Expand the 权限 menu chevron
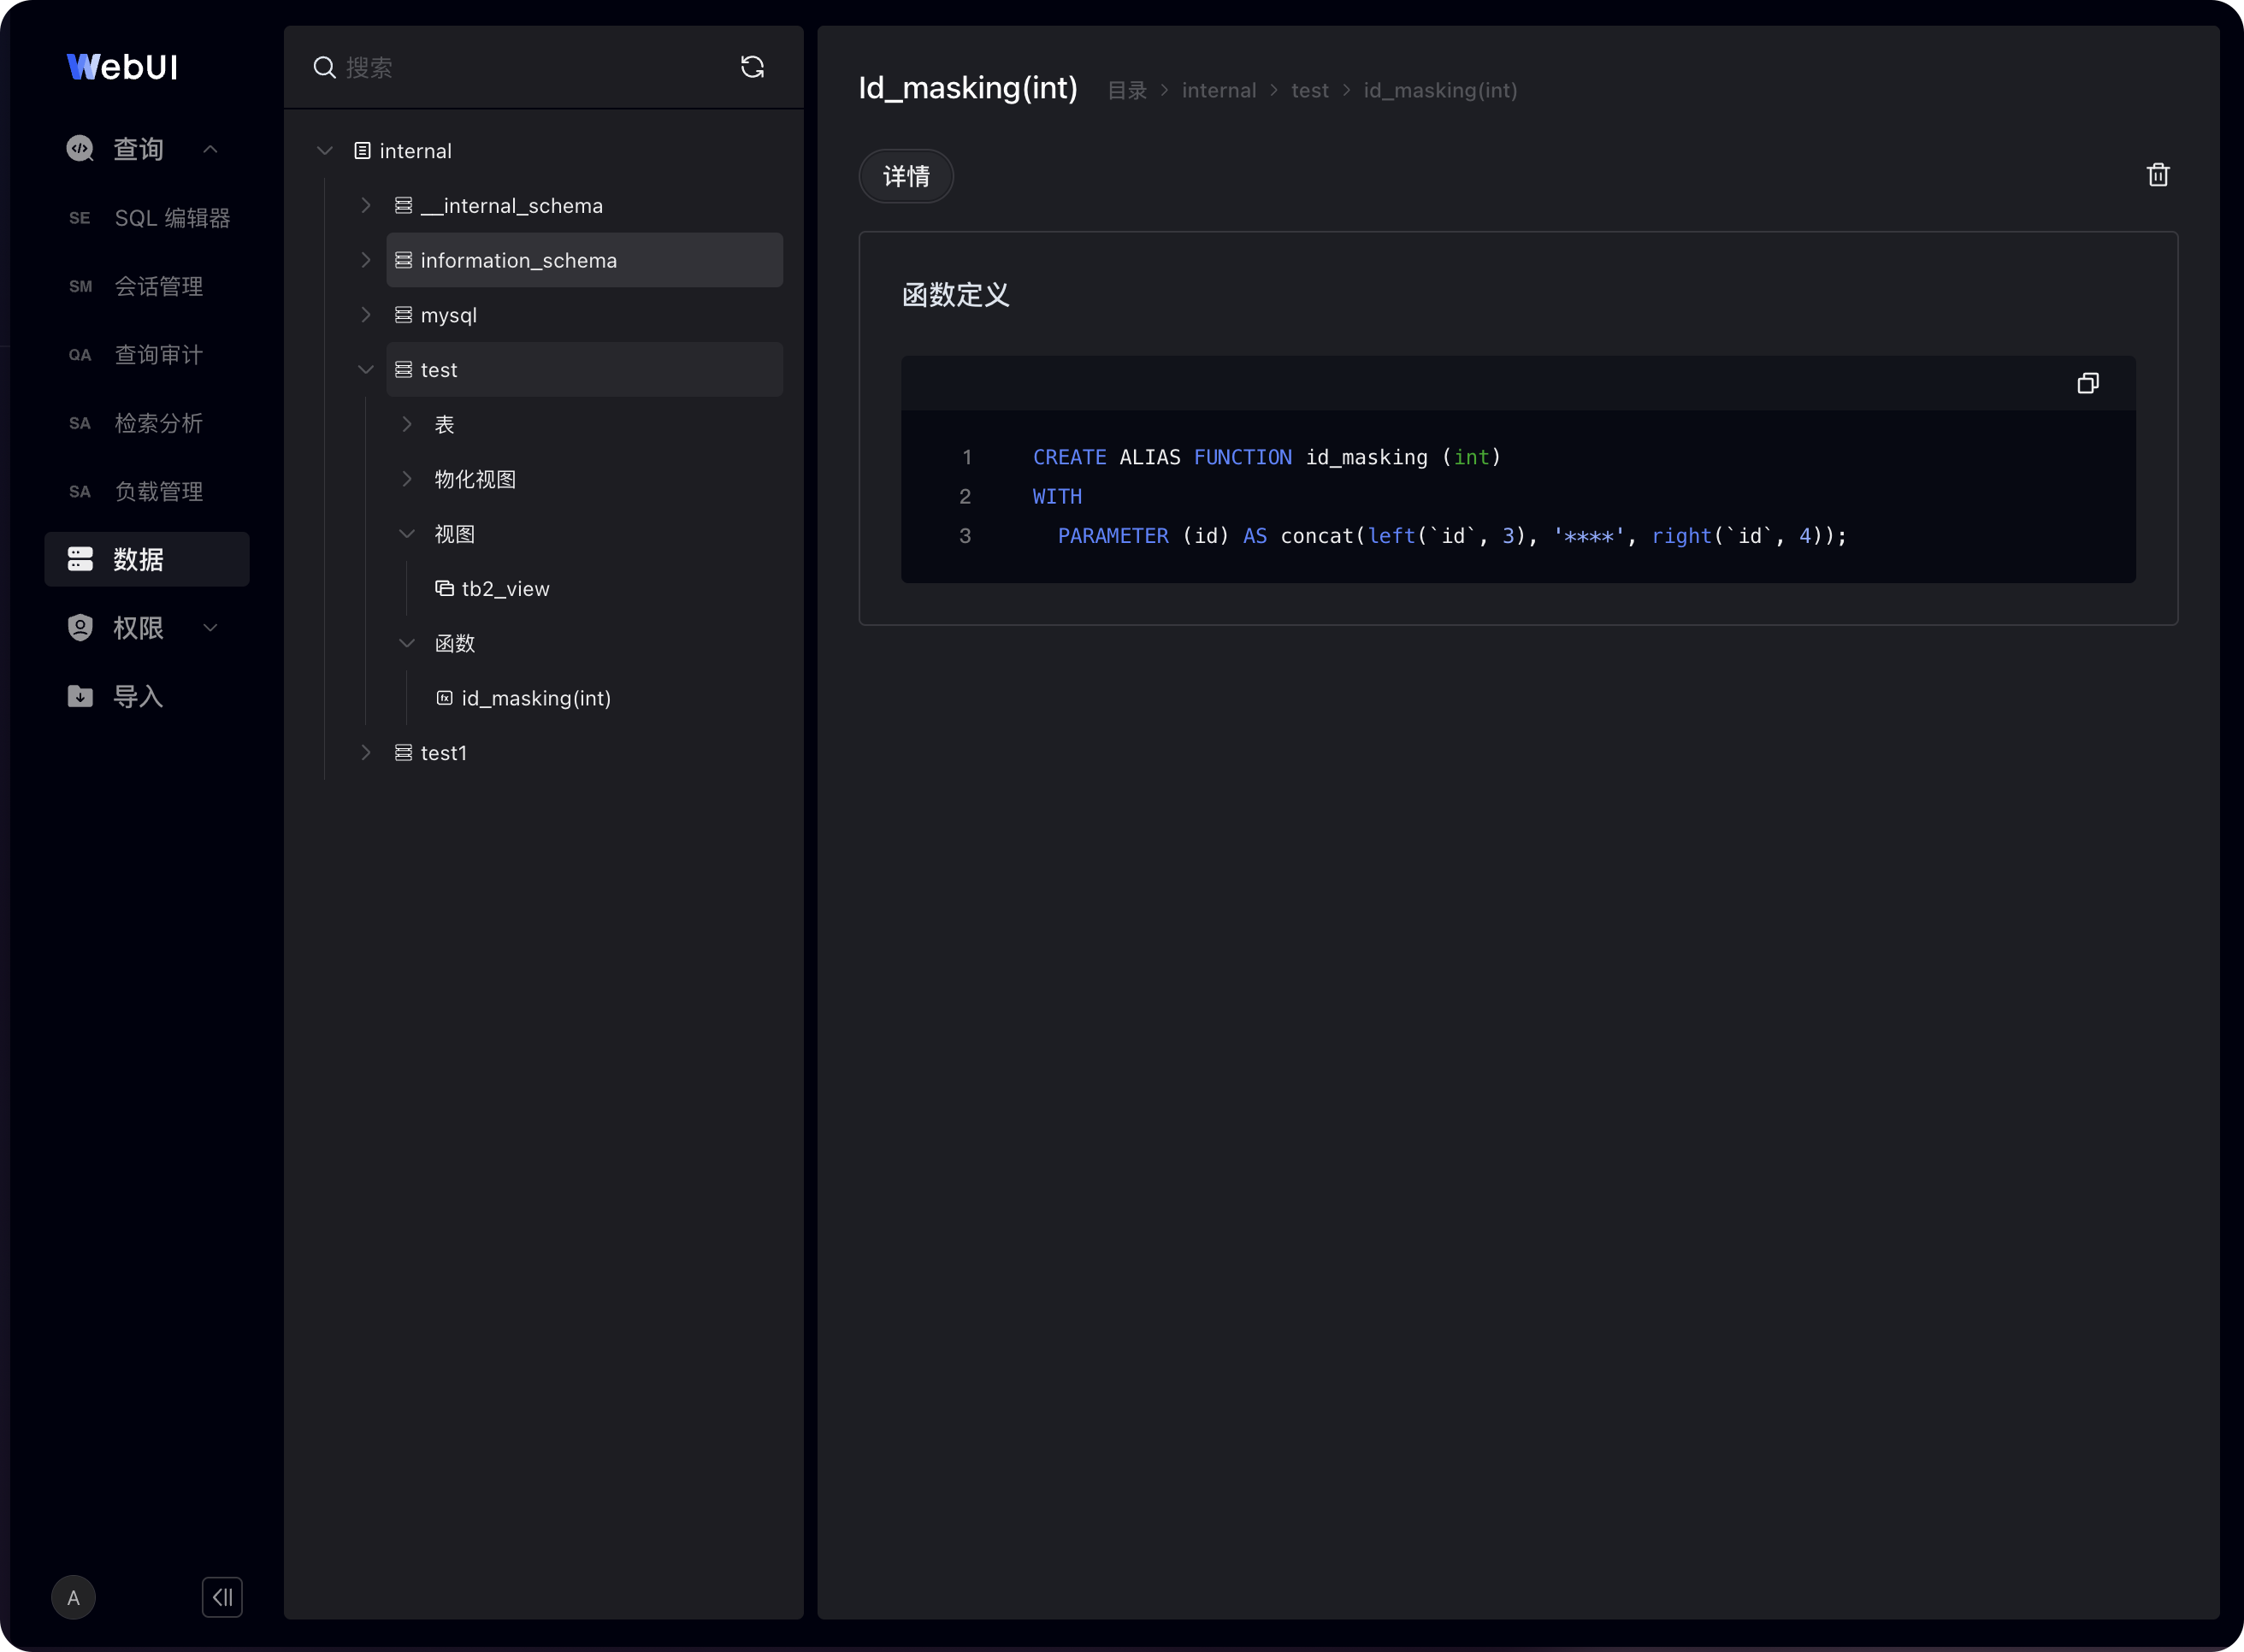The image size is (2244, 1652). pos(210,628)
